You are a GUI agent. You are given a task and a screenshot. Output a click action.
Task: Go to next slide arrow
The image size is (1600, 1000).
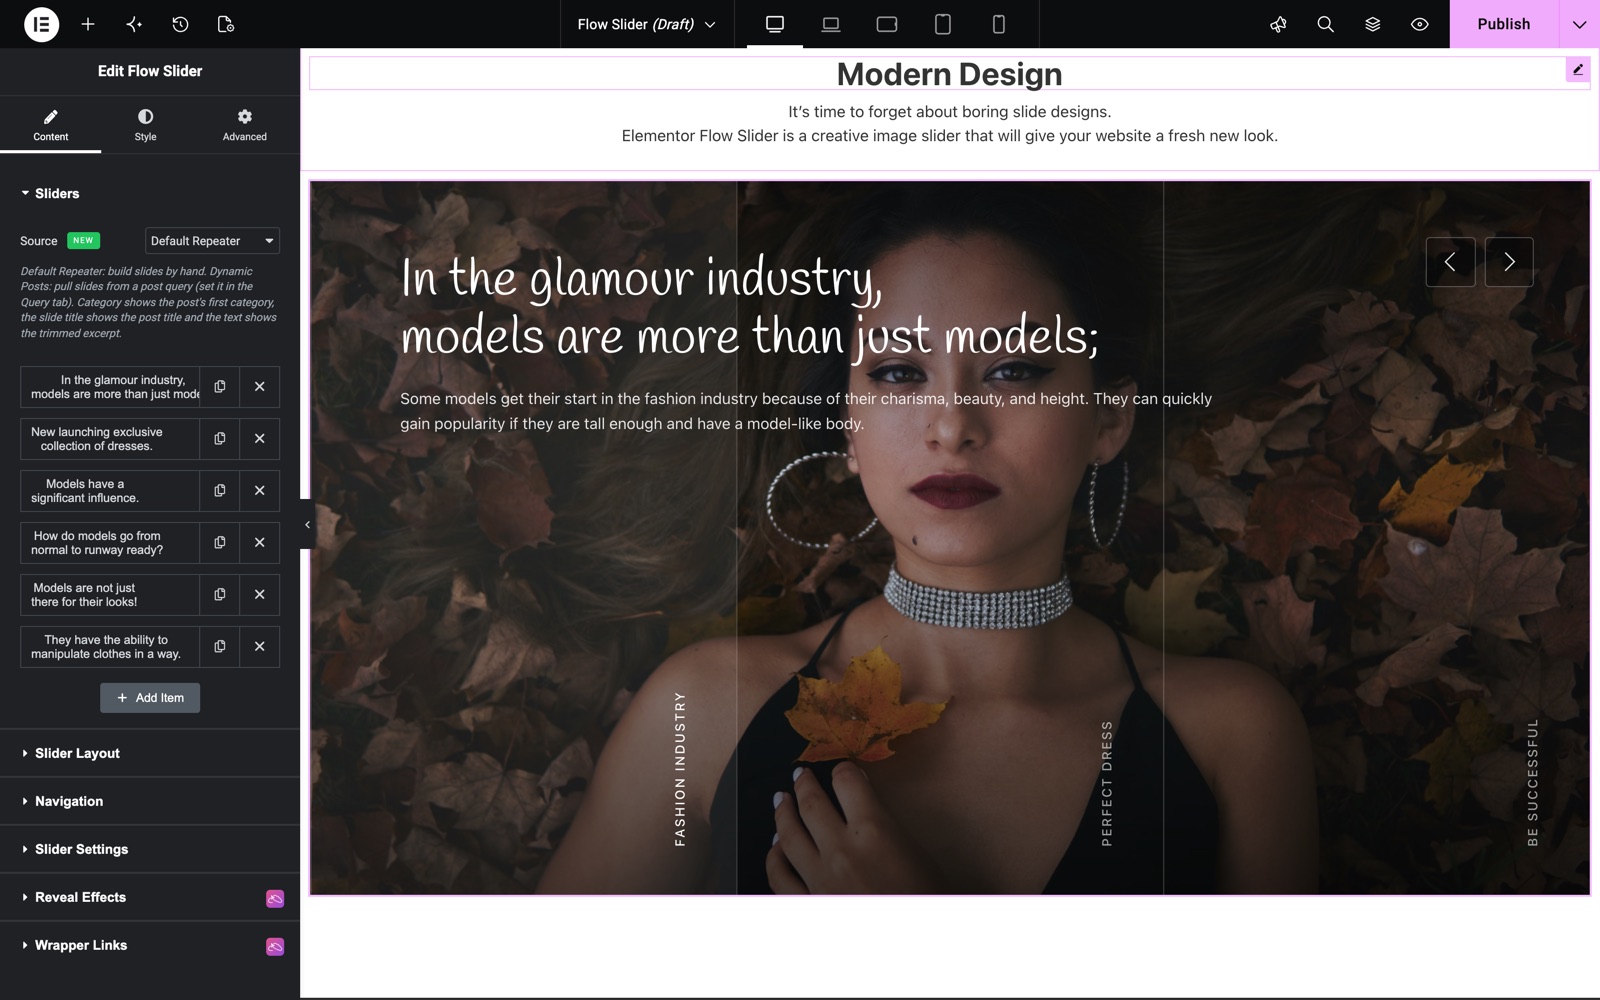click(1509, 262)
